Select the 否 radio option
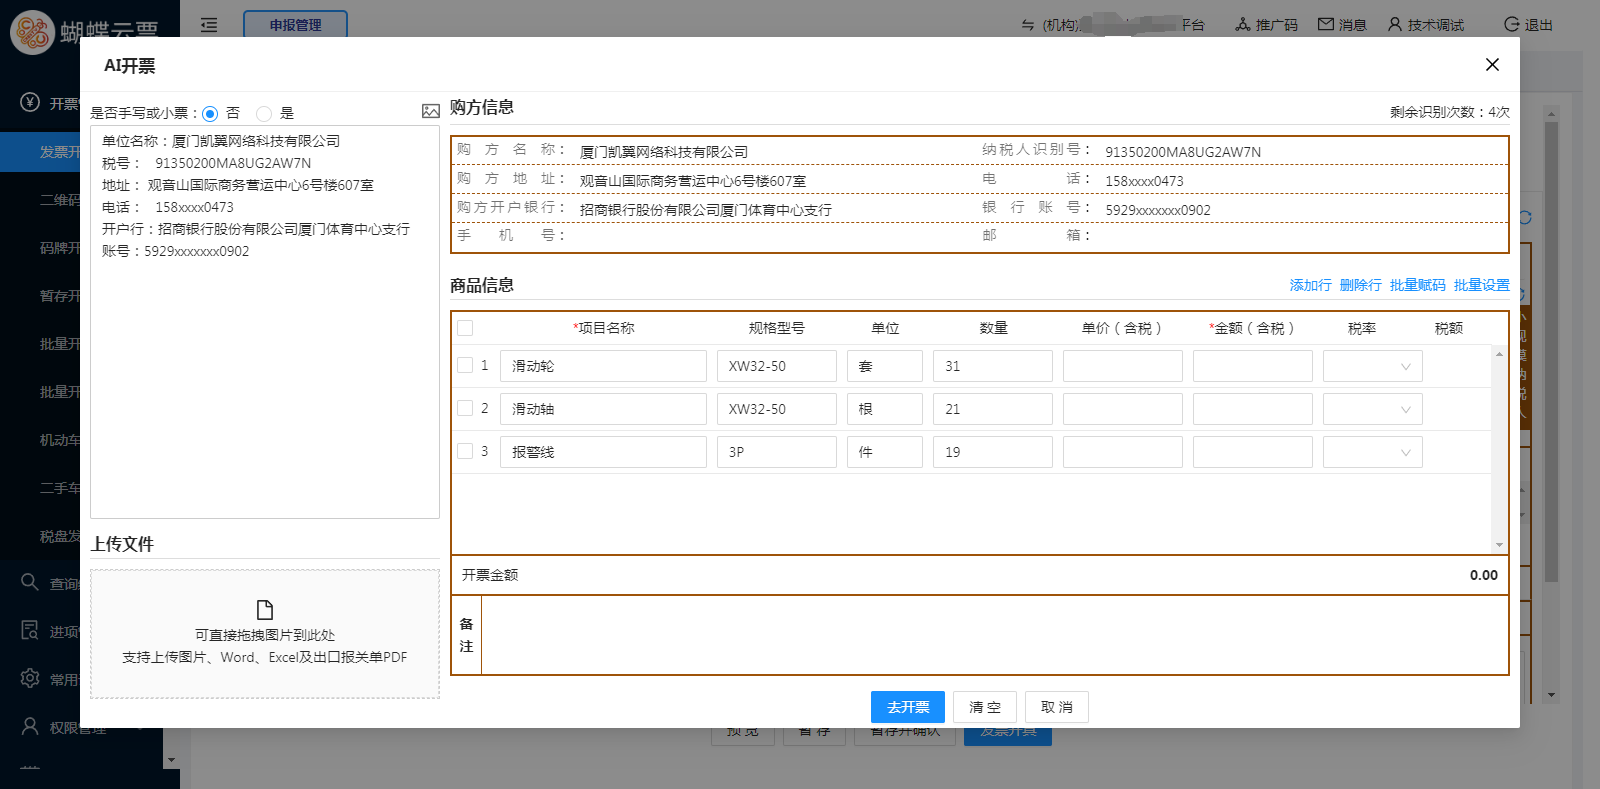 [x=210, y=114]
